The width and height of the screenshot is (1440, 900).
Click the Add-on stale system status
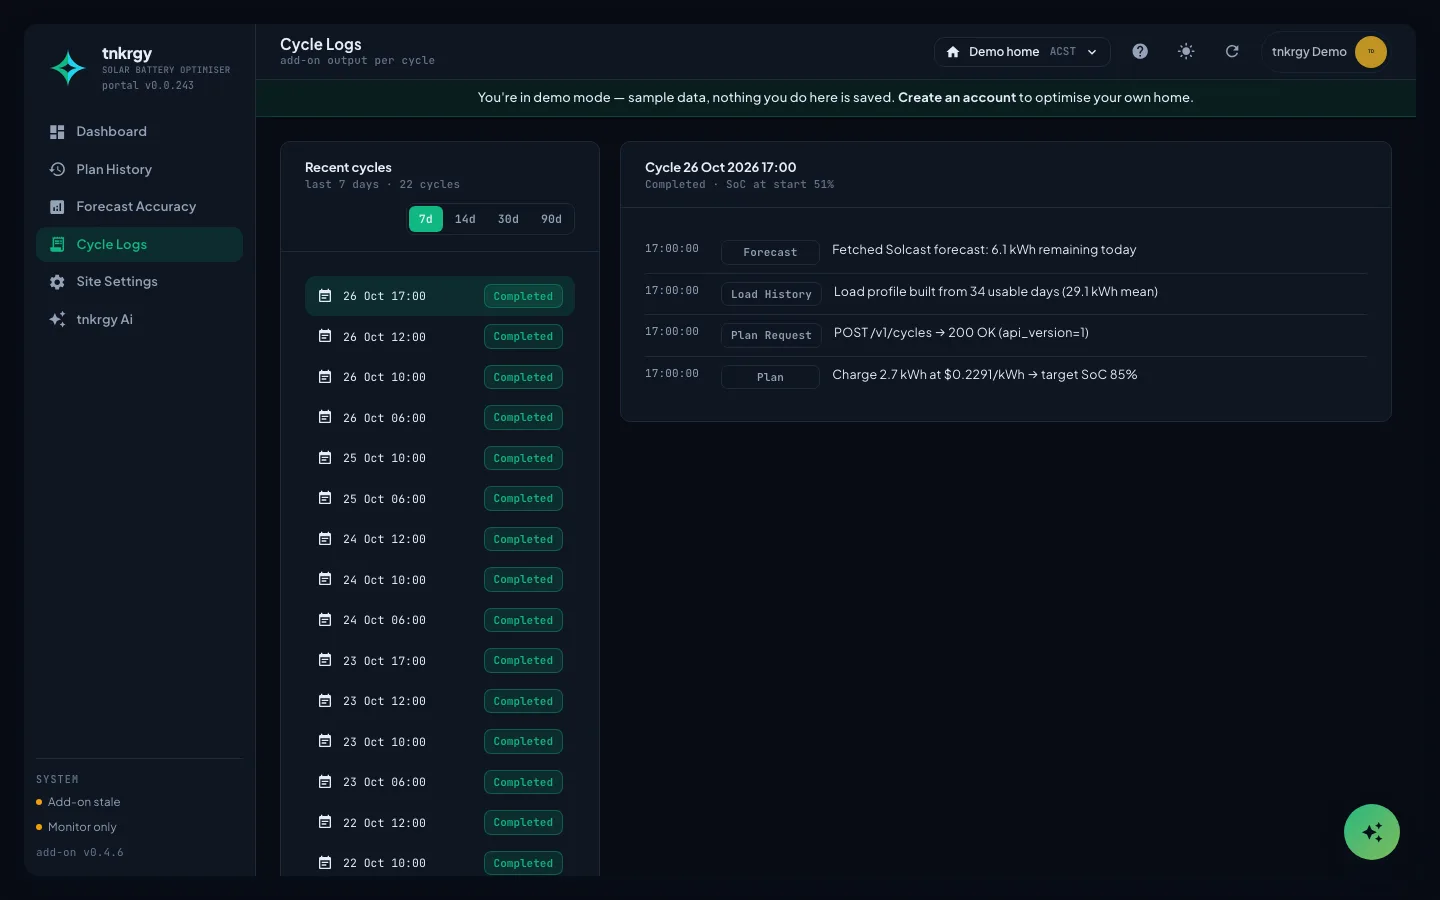(78, 802)
